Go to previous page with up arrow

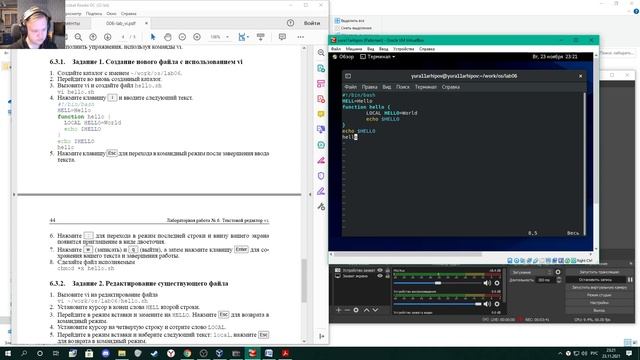point(93,37)
